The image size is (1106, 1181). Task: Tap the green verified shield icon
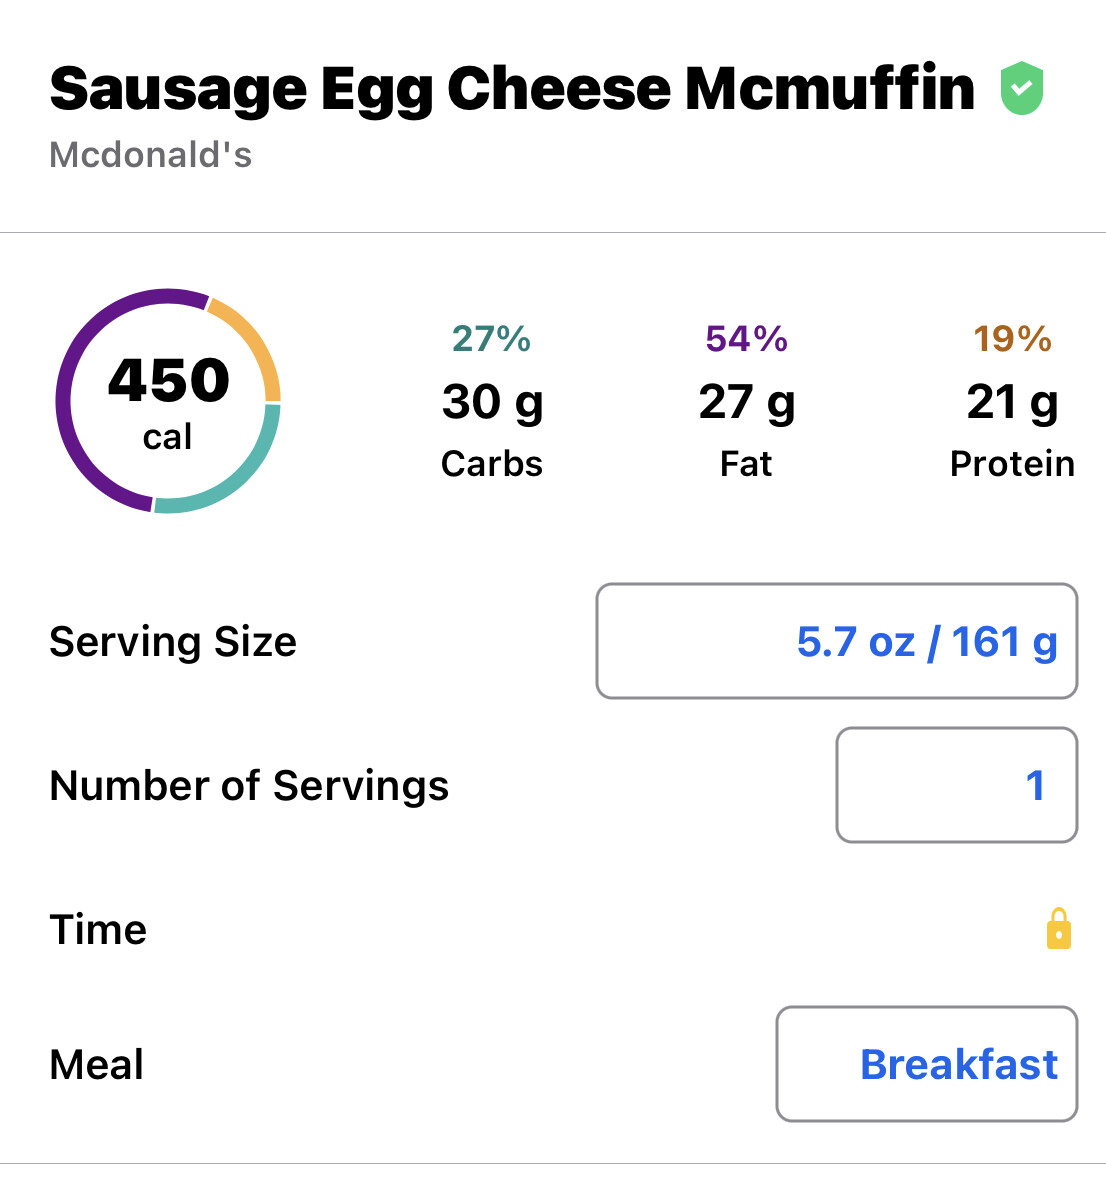pyautogui.click(x=1022, y=88)
